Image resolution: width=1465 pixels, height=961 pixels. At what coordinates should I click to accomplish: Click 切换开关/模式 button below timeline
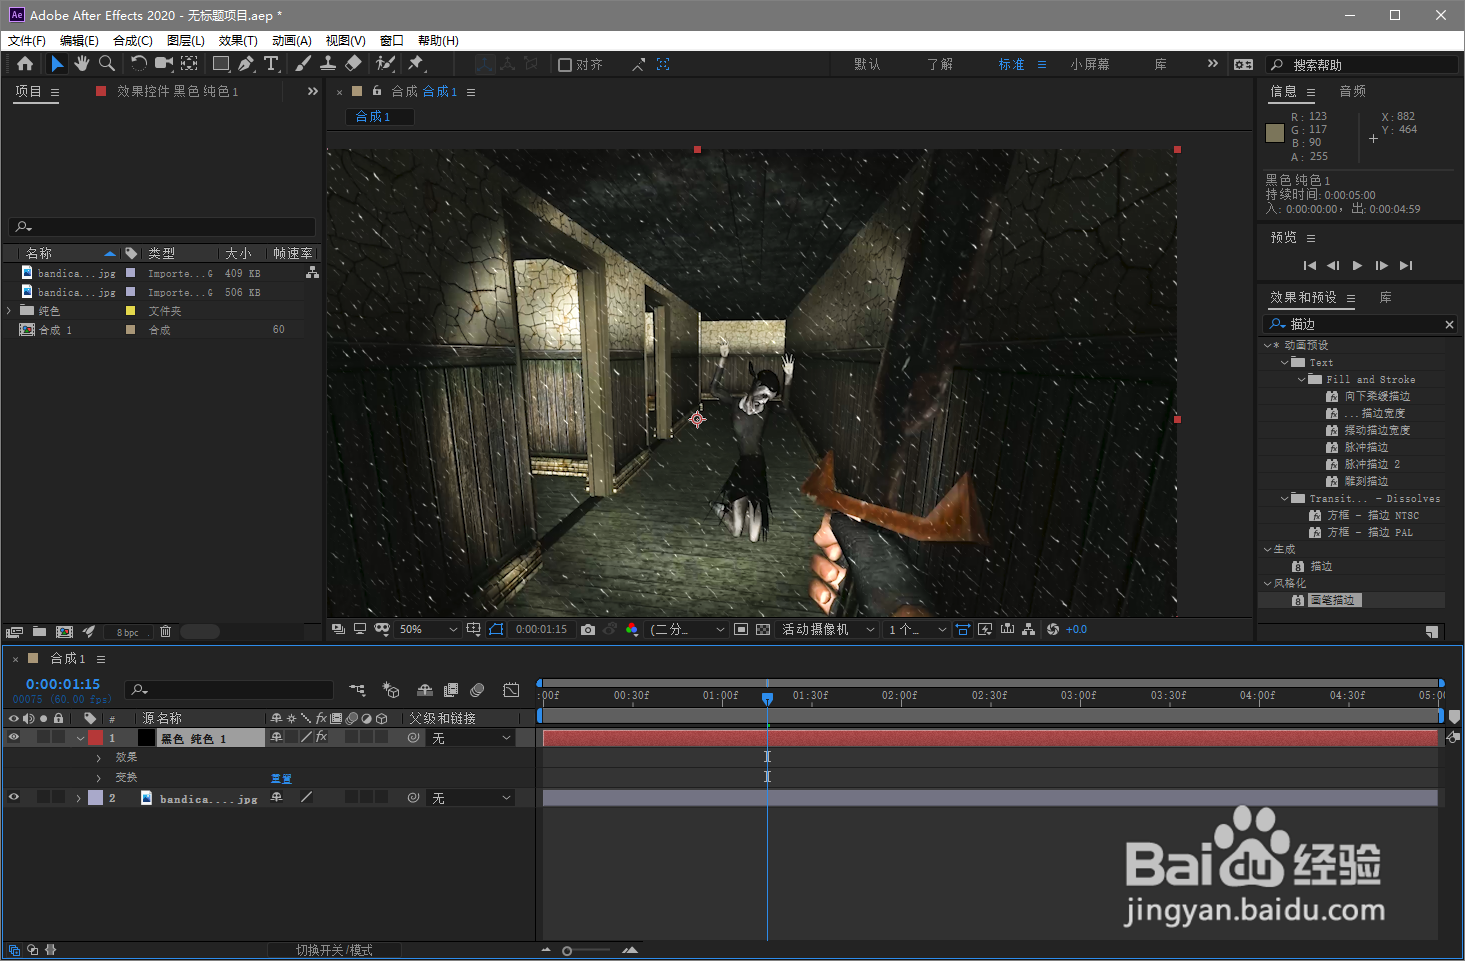click(x=334, y=950)
